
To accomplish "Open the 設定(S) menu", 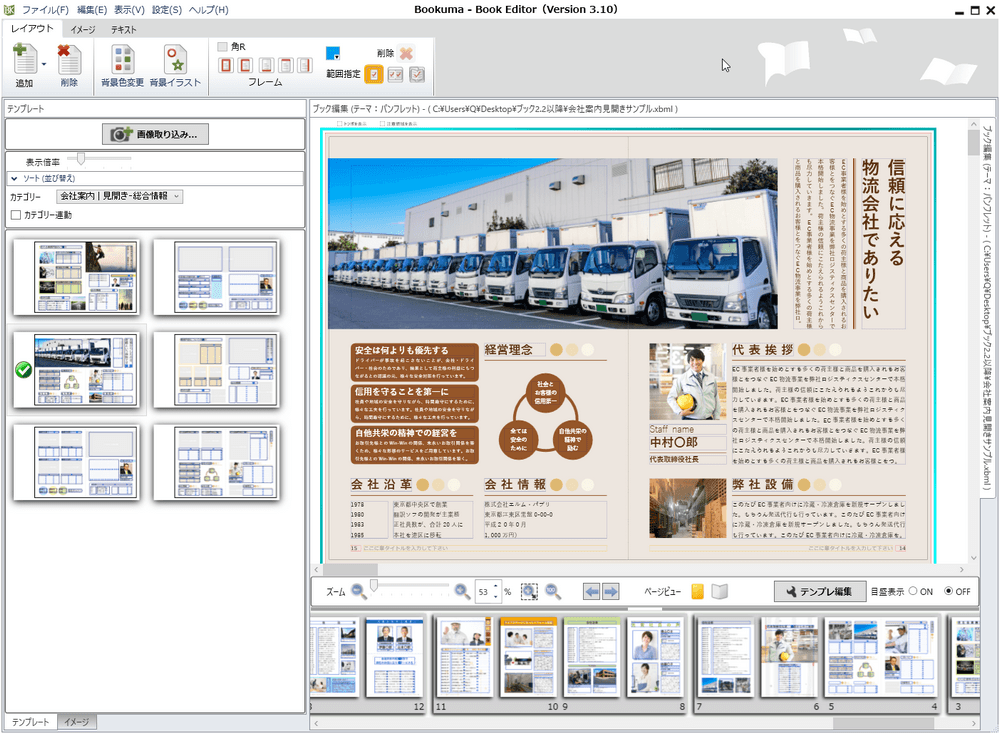I will pos(167,10).
